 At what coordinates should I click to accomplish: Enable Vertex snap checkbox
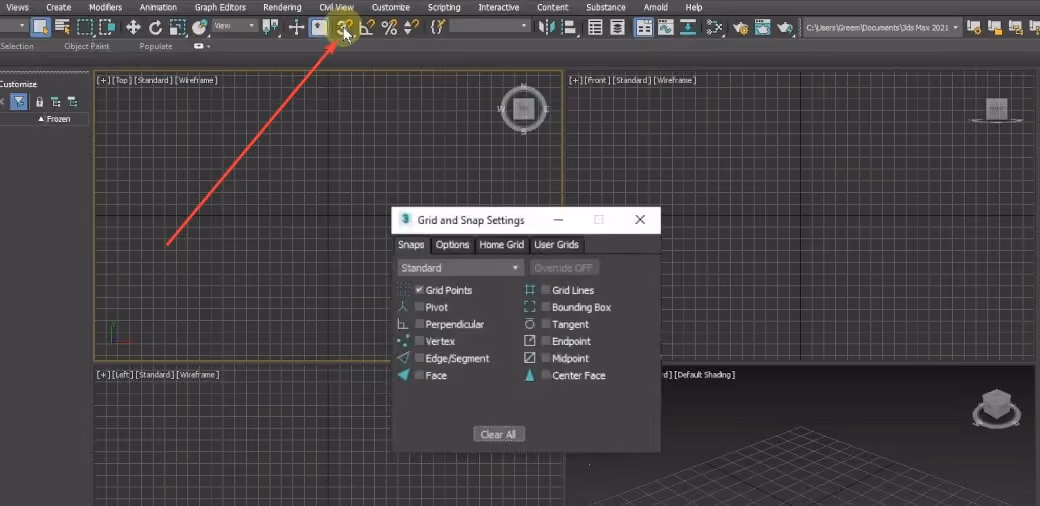click(x=419, y=341)
